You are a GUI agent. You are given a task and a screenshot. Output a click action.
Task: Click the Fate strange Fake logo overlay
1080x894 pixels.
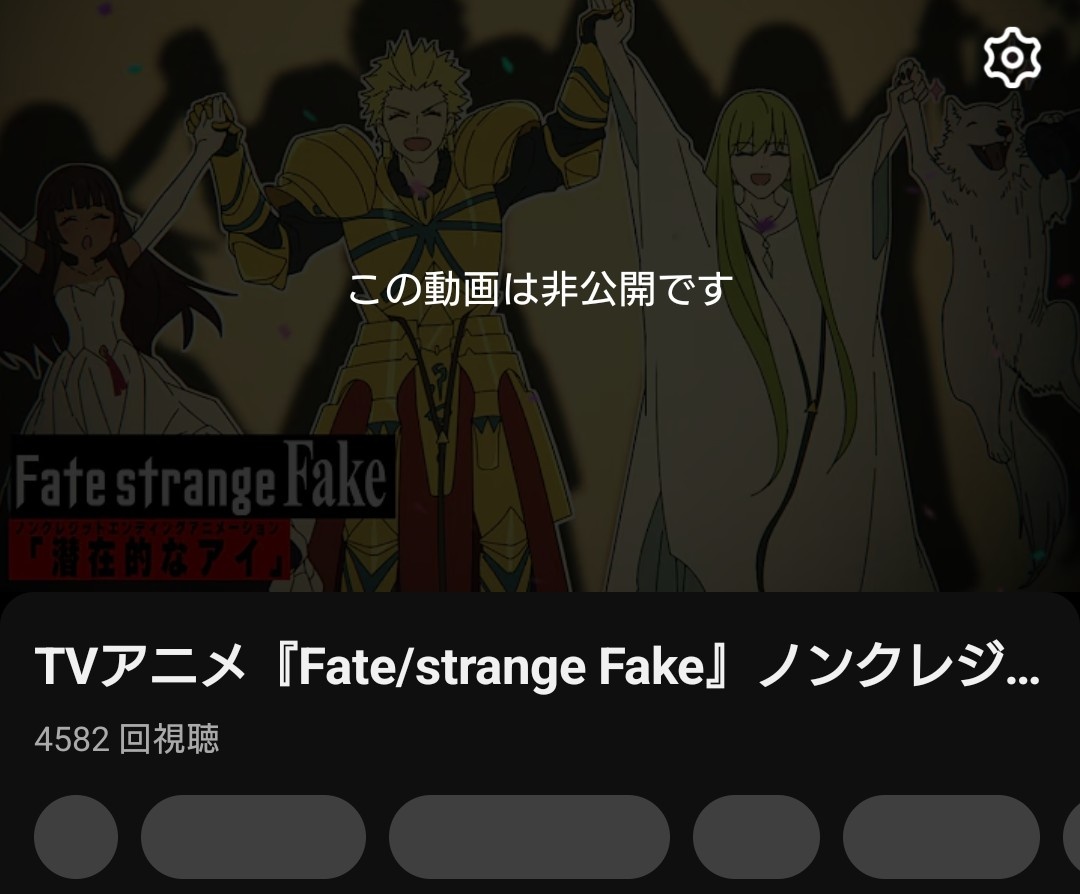[x=201, y=477]
